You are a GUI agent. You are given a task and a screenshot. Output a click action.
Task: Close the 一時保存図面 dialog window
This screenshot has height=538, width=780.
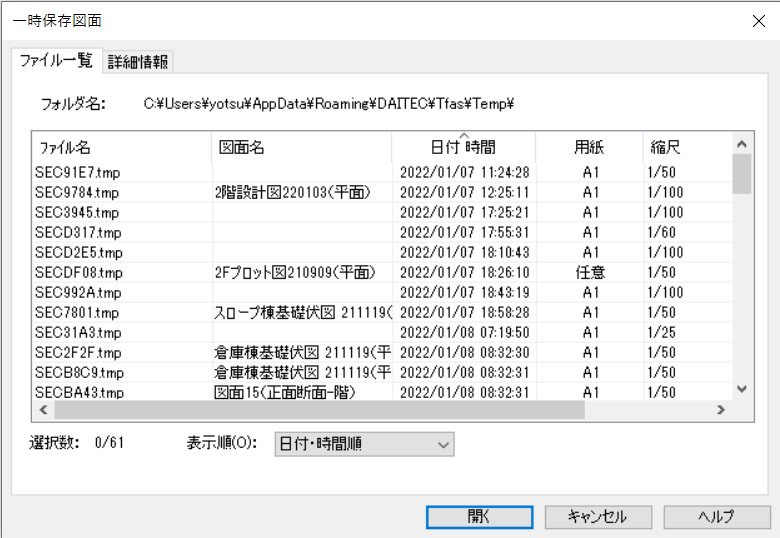755,20
